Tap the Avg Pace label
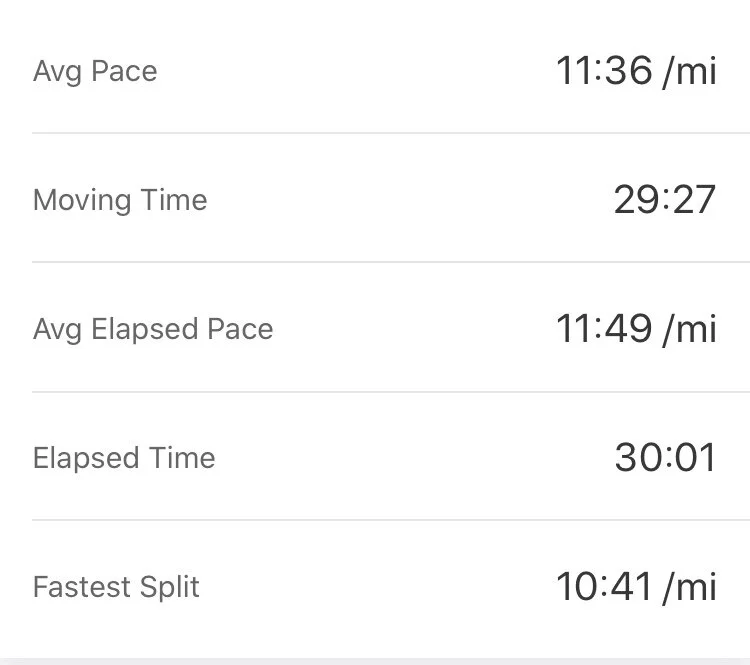This screenshot has width=750, height=665. [x=95, y=72]
